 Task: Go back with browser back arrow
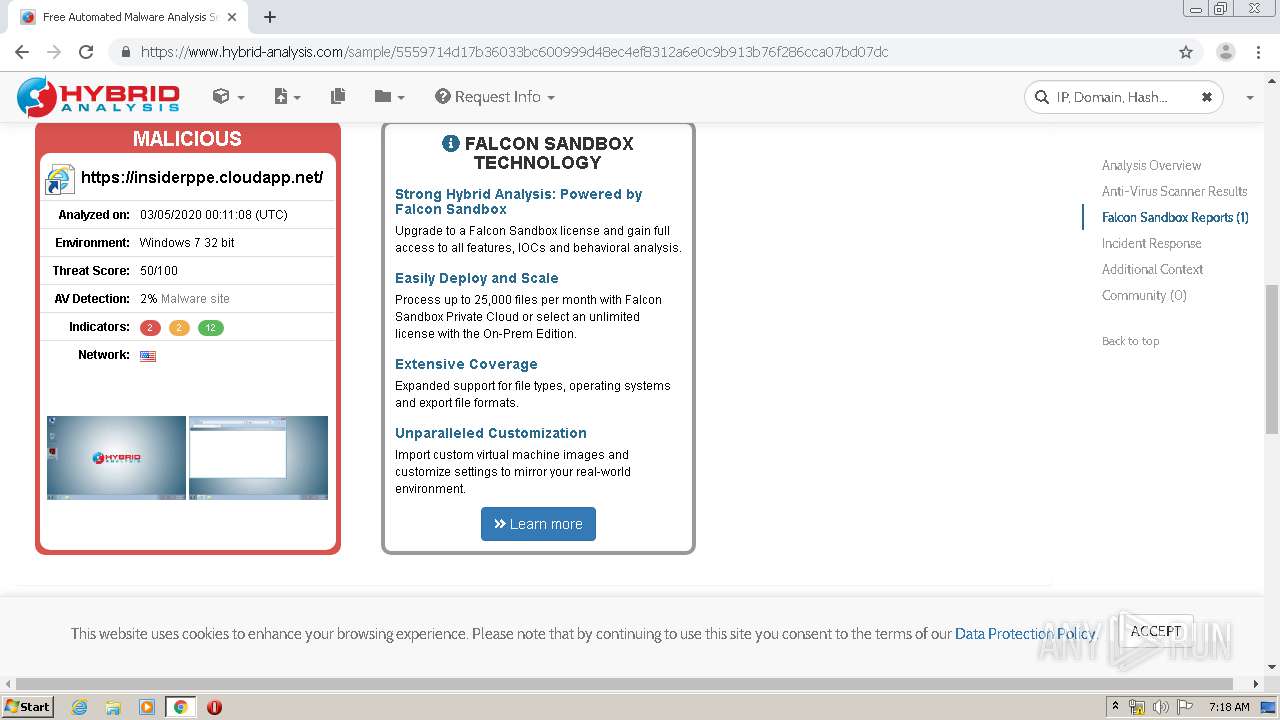tap(22, 52)
